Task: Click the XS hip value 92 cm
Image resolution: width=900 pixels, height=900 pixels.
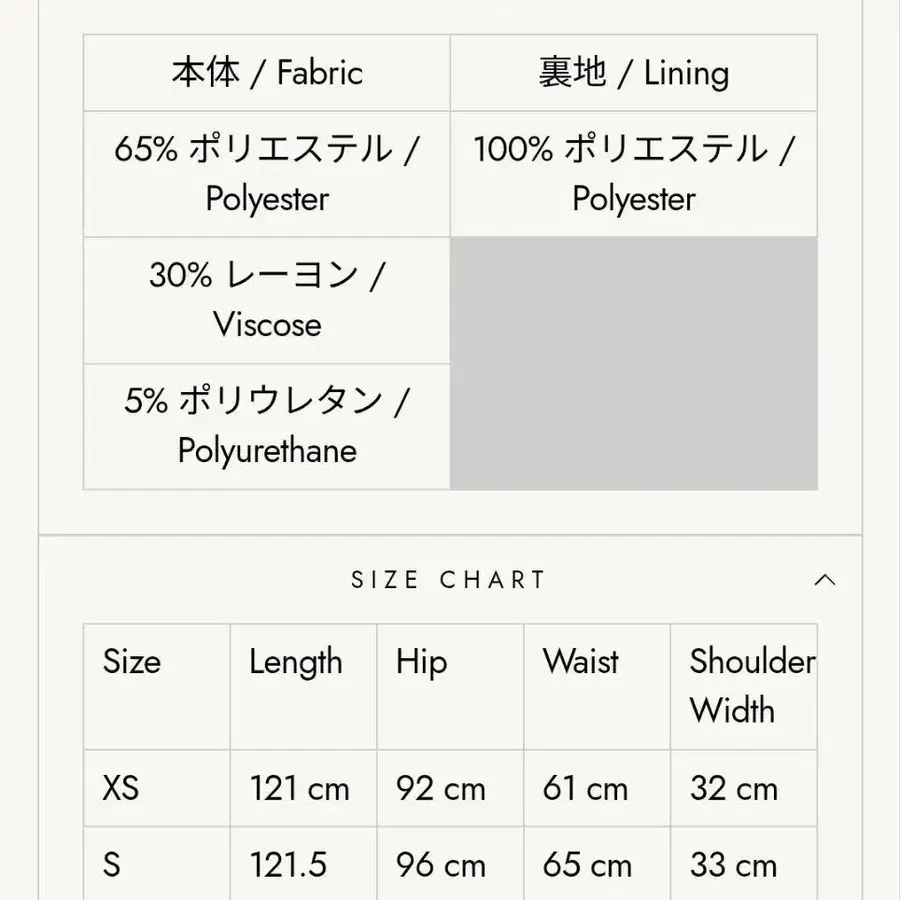Action: (441, 788)
